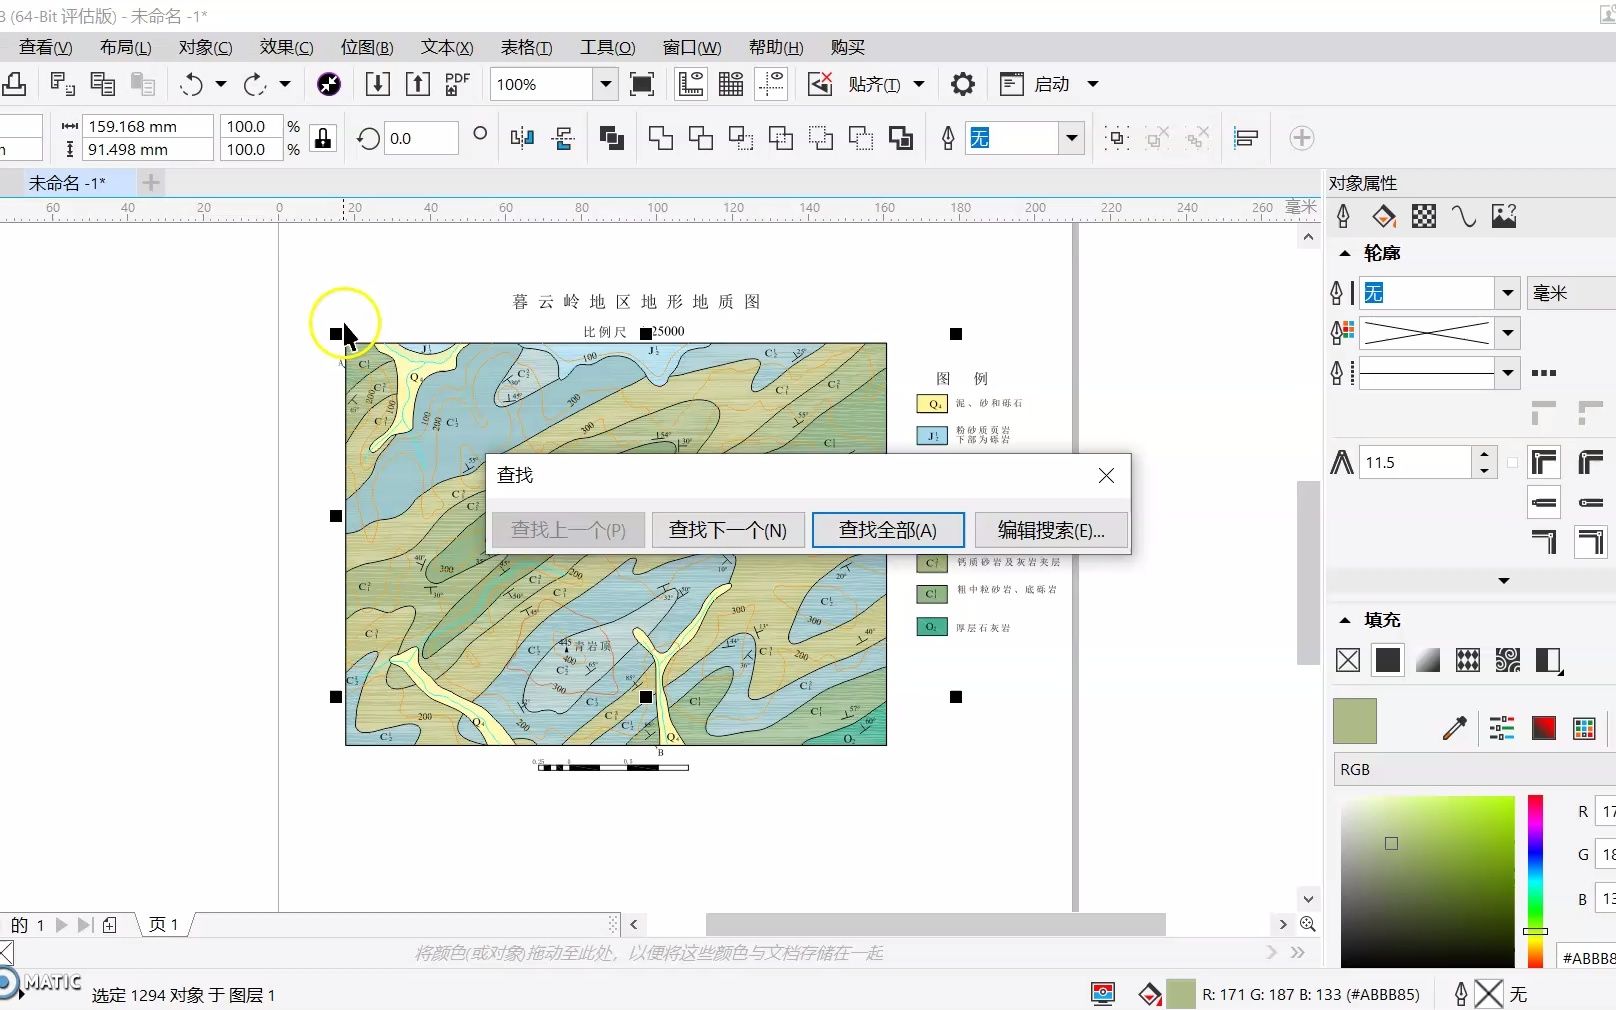Select the Texture fill swirl icon
The image size is (1616, 1010).
click(1508, 660)
